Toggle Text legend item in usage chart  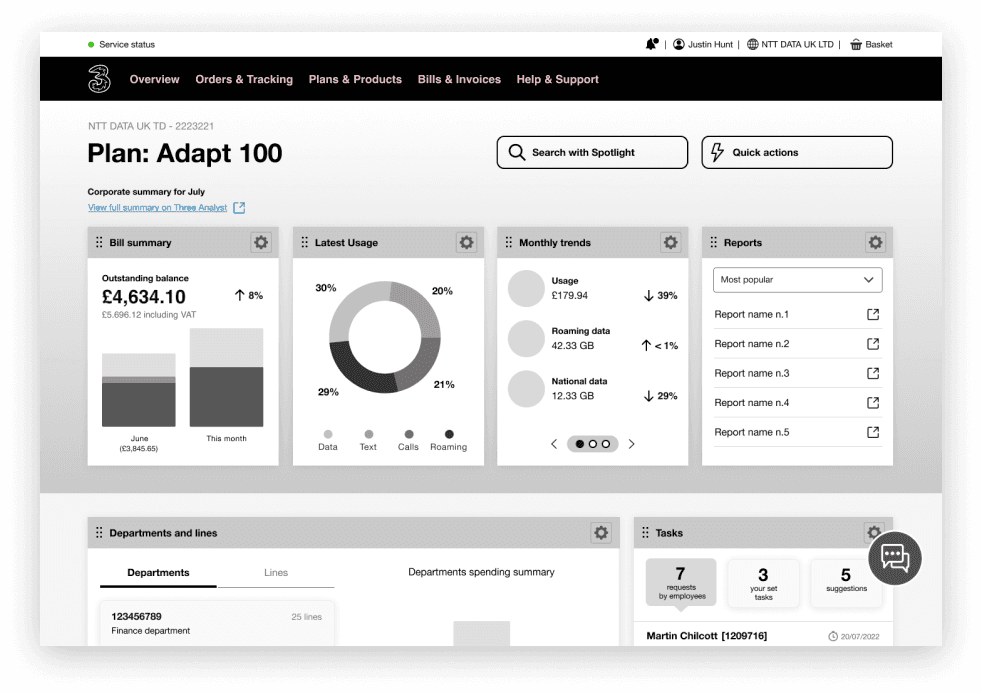[368, 440]
